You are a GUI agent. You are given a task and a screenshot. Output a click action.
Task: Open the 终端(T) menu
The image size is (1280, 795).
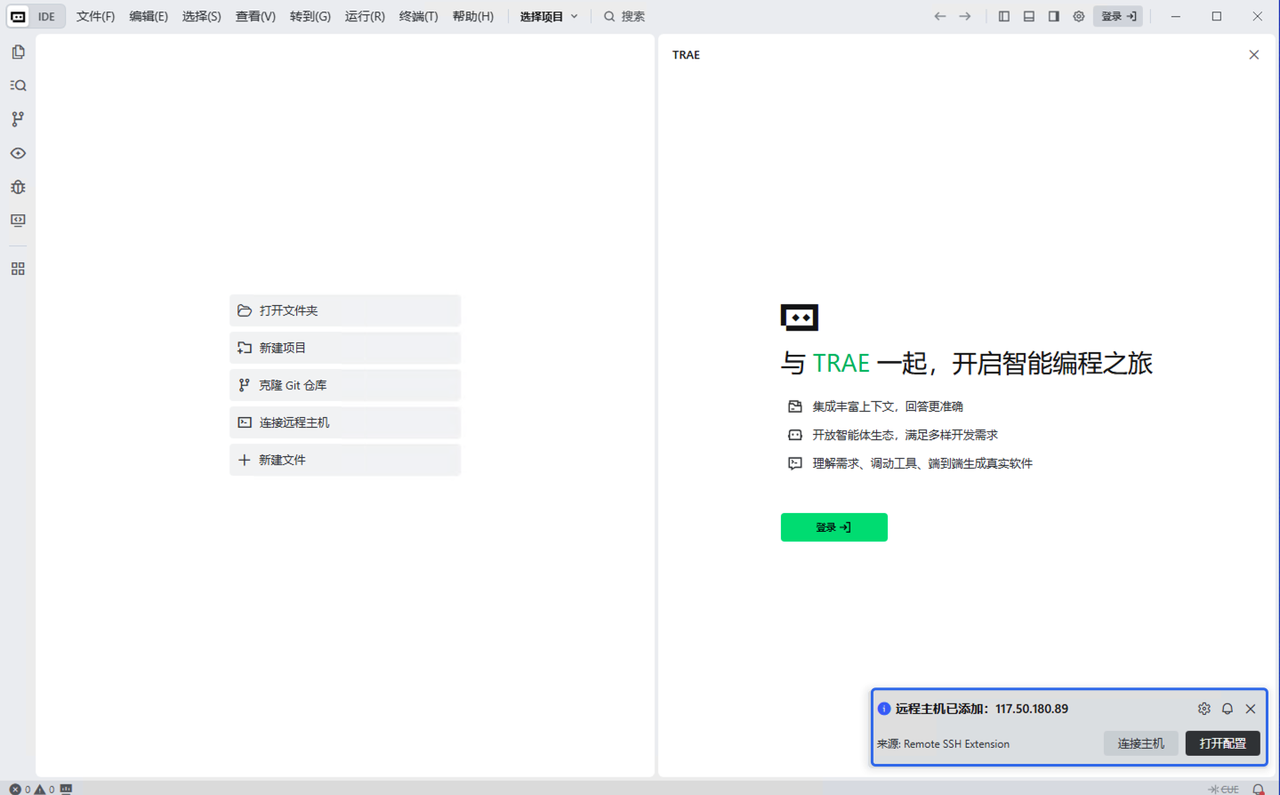[x=418, y=16]
